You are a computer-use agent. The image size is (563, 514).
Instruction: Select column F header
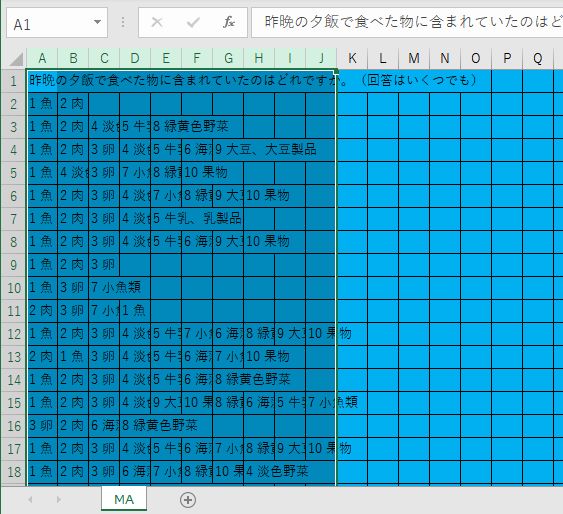click(x=197, y=58)
